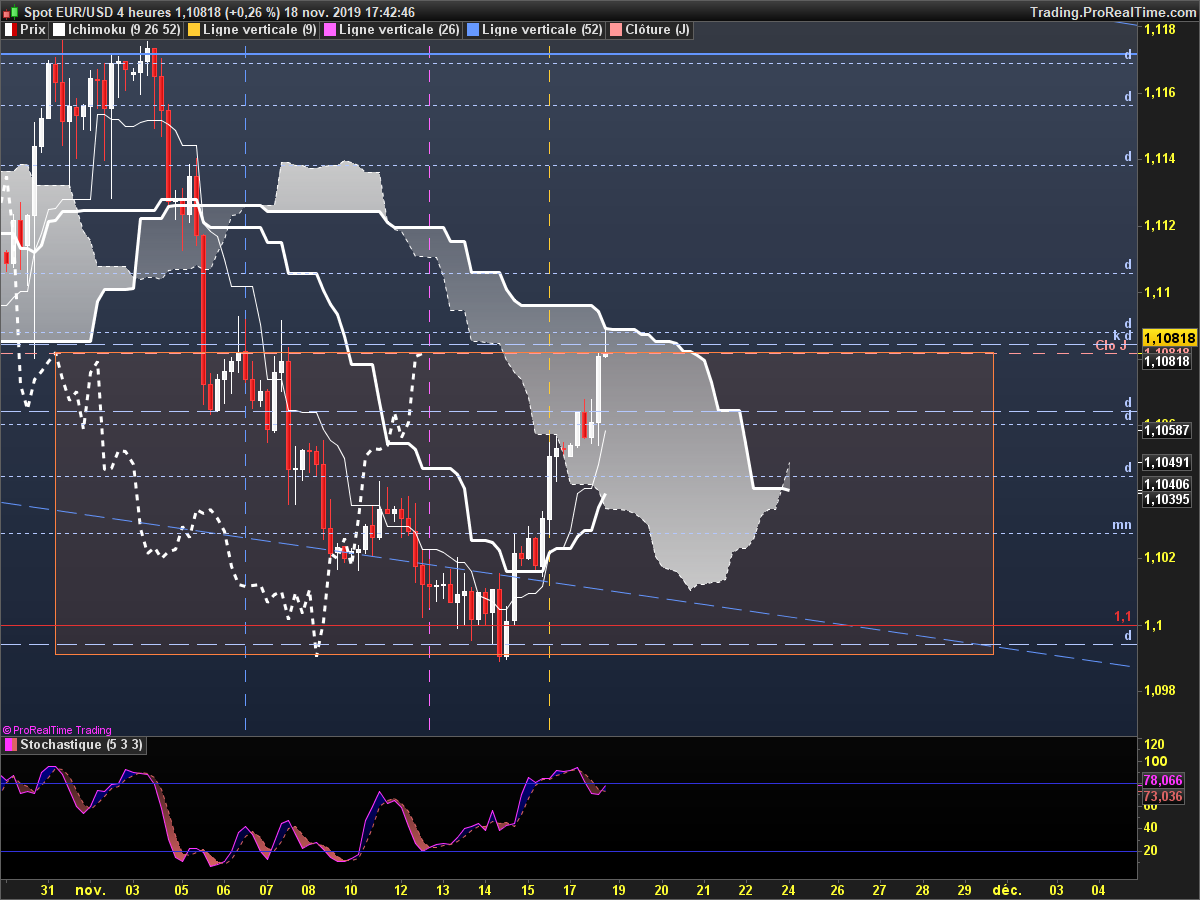
Task: Click the 1,112 price axis label
Action: [x=1160, y=226]
